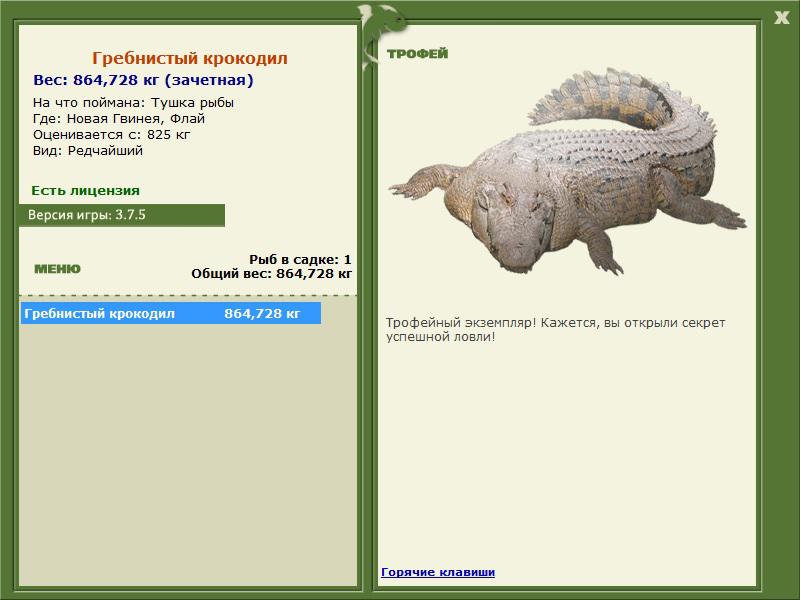
Task: Click the Вес: 864,728 кг (зачетная) line
Action: point(143,80)
